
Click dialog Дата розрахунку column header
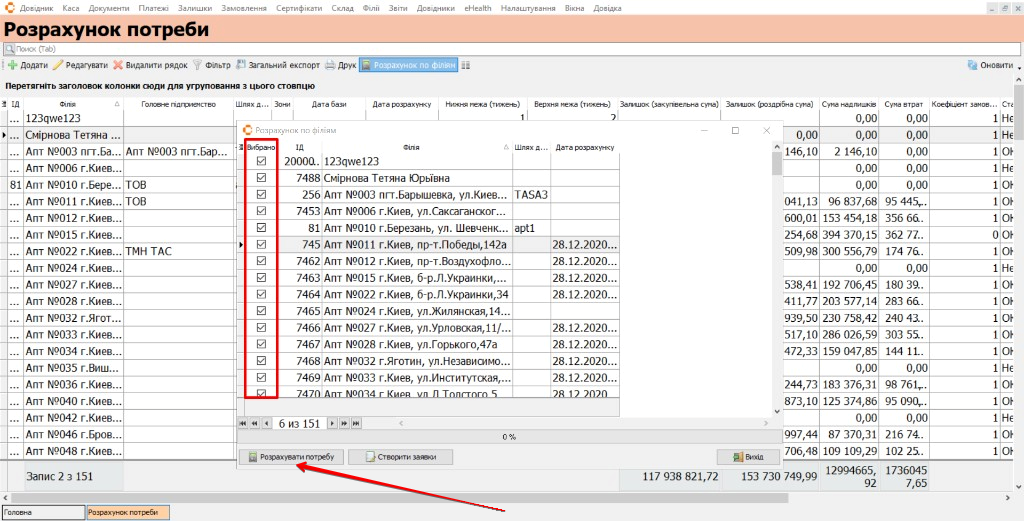(585, 148)
